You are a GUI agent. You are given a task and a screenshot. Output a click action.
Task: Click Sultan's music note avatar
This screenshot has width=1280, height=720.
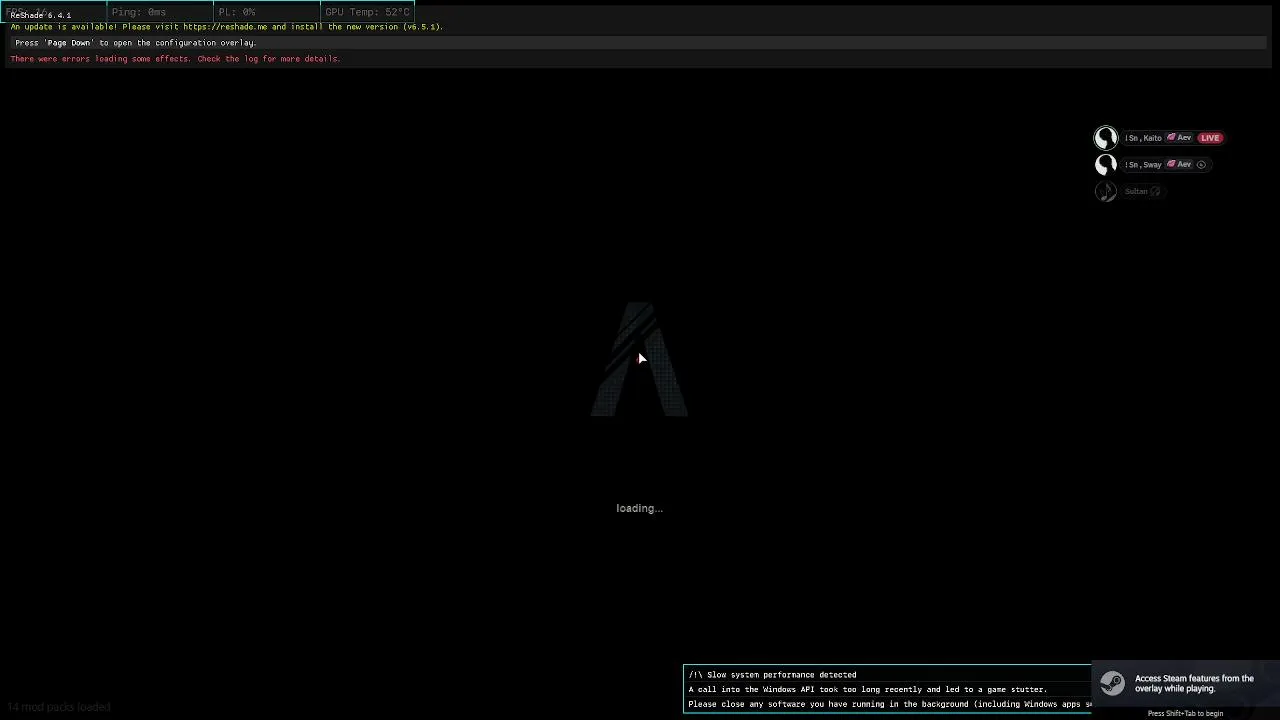1105,192
